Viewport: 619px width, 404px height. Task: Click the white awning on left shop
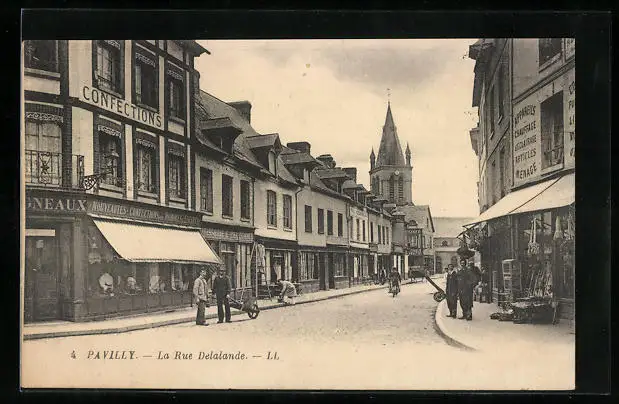coord(154,242)
